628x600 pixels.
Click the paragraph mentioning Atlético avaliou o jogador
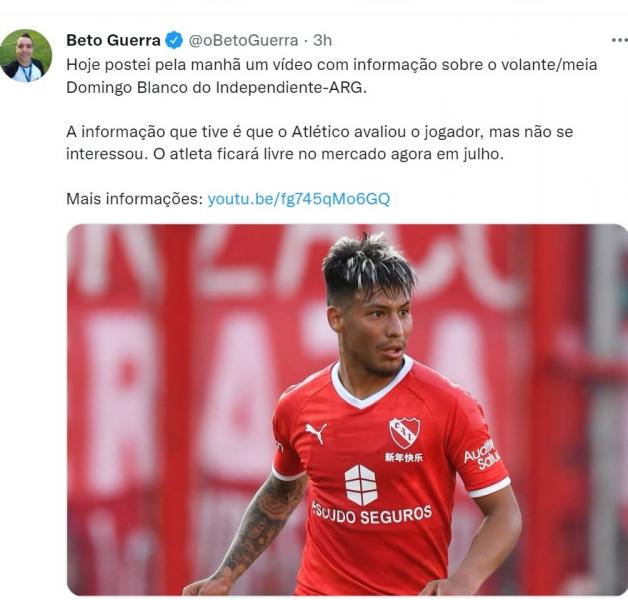319,143
